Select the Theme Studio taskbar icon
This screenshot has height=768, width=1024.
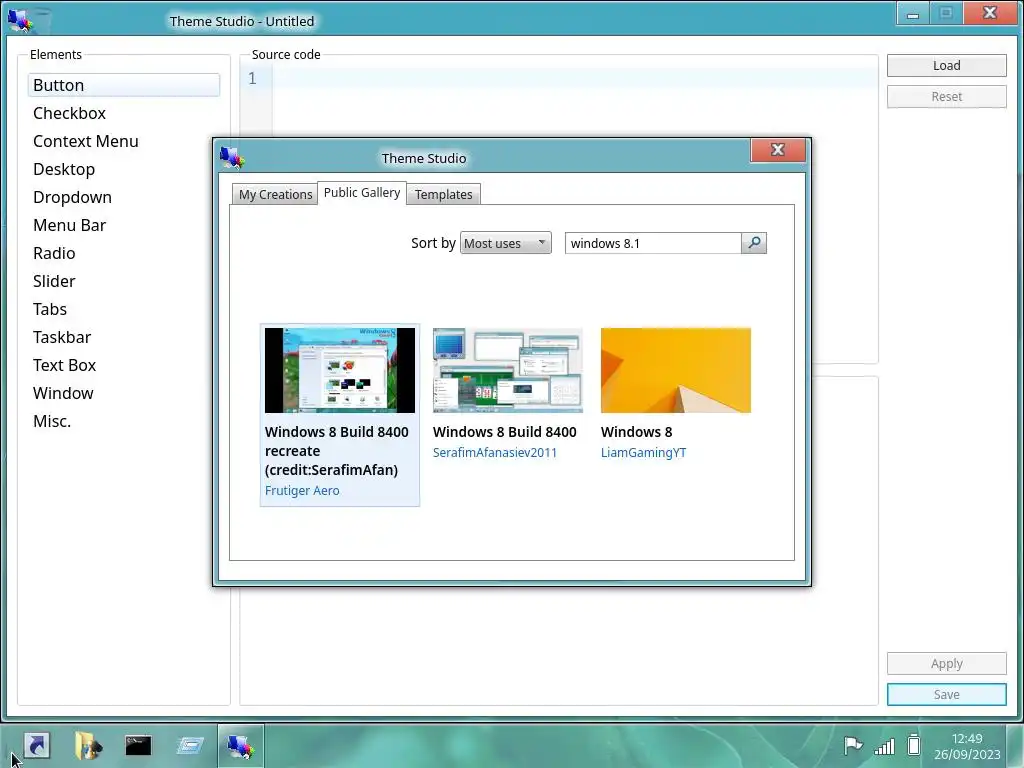coord(240,746)
